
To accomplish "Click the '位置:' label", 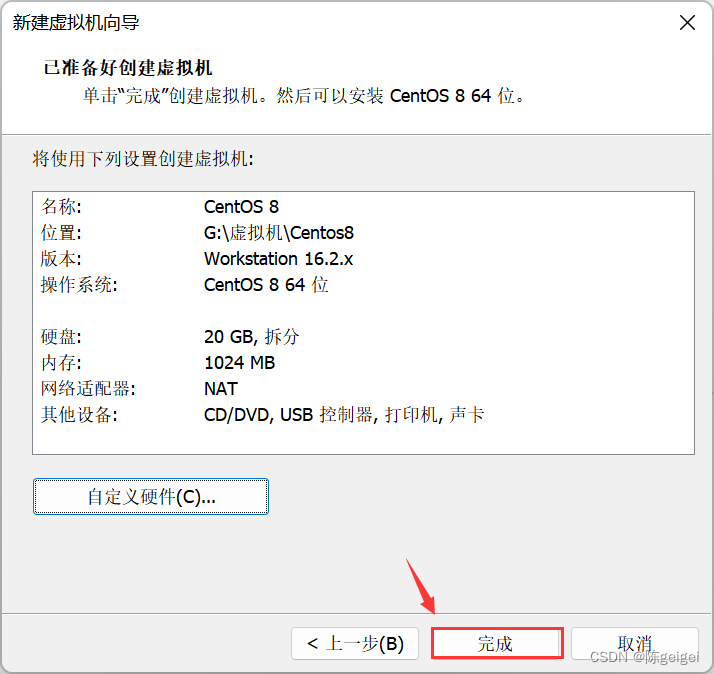I will pos(61,233).
